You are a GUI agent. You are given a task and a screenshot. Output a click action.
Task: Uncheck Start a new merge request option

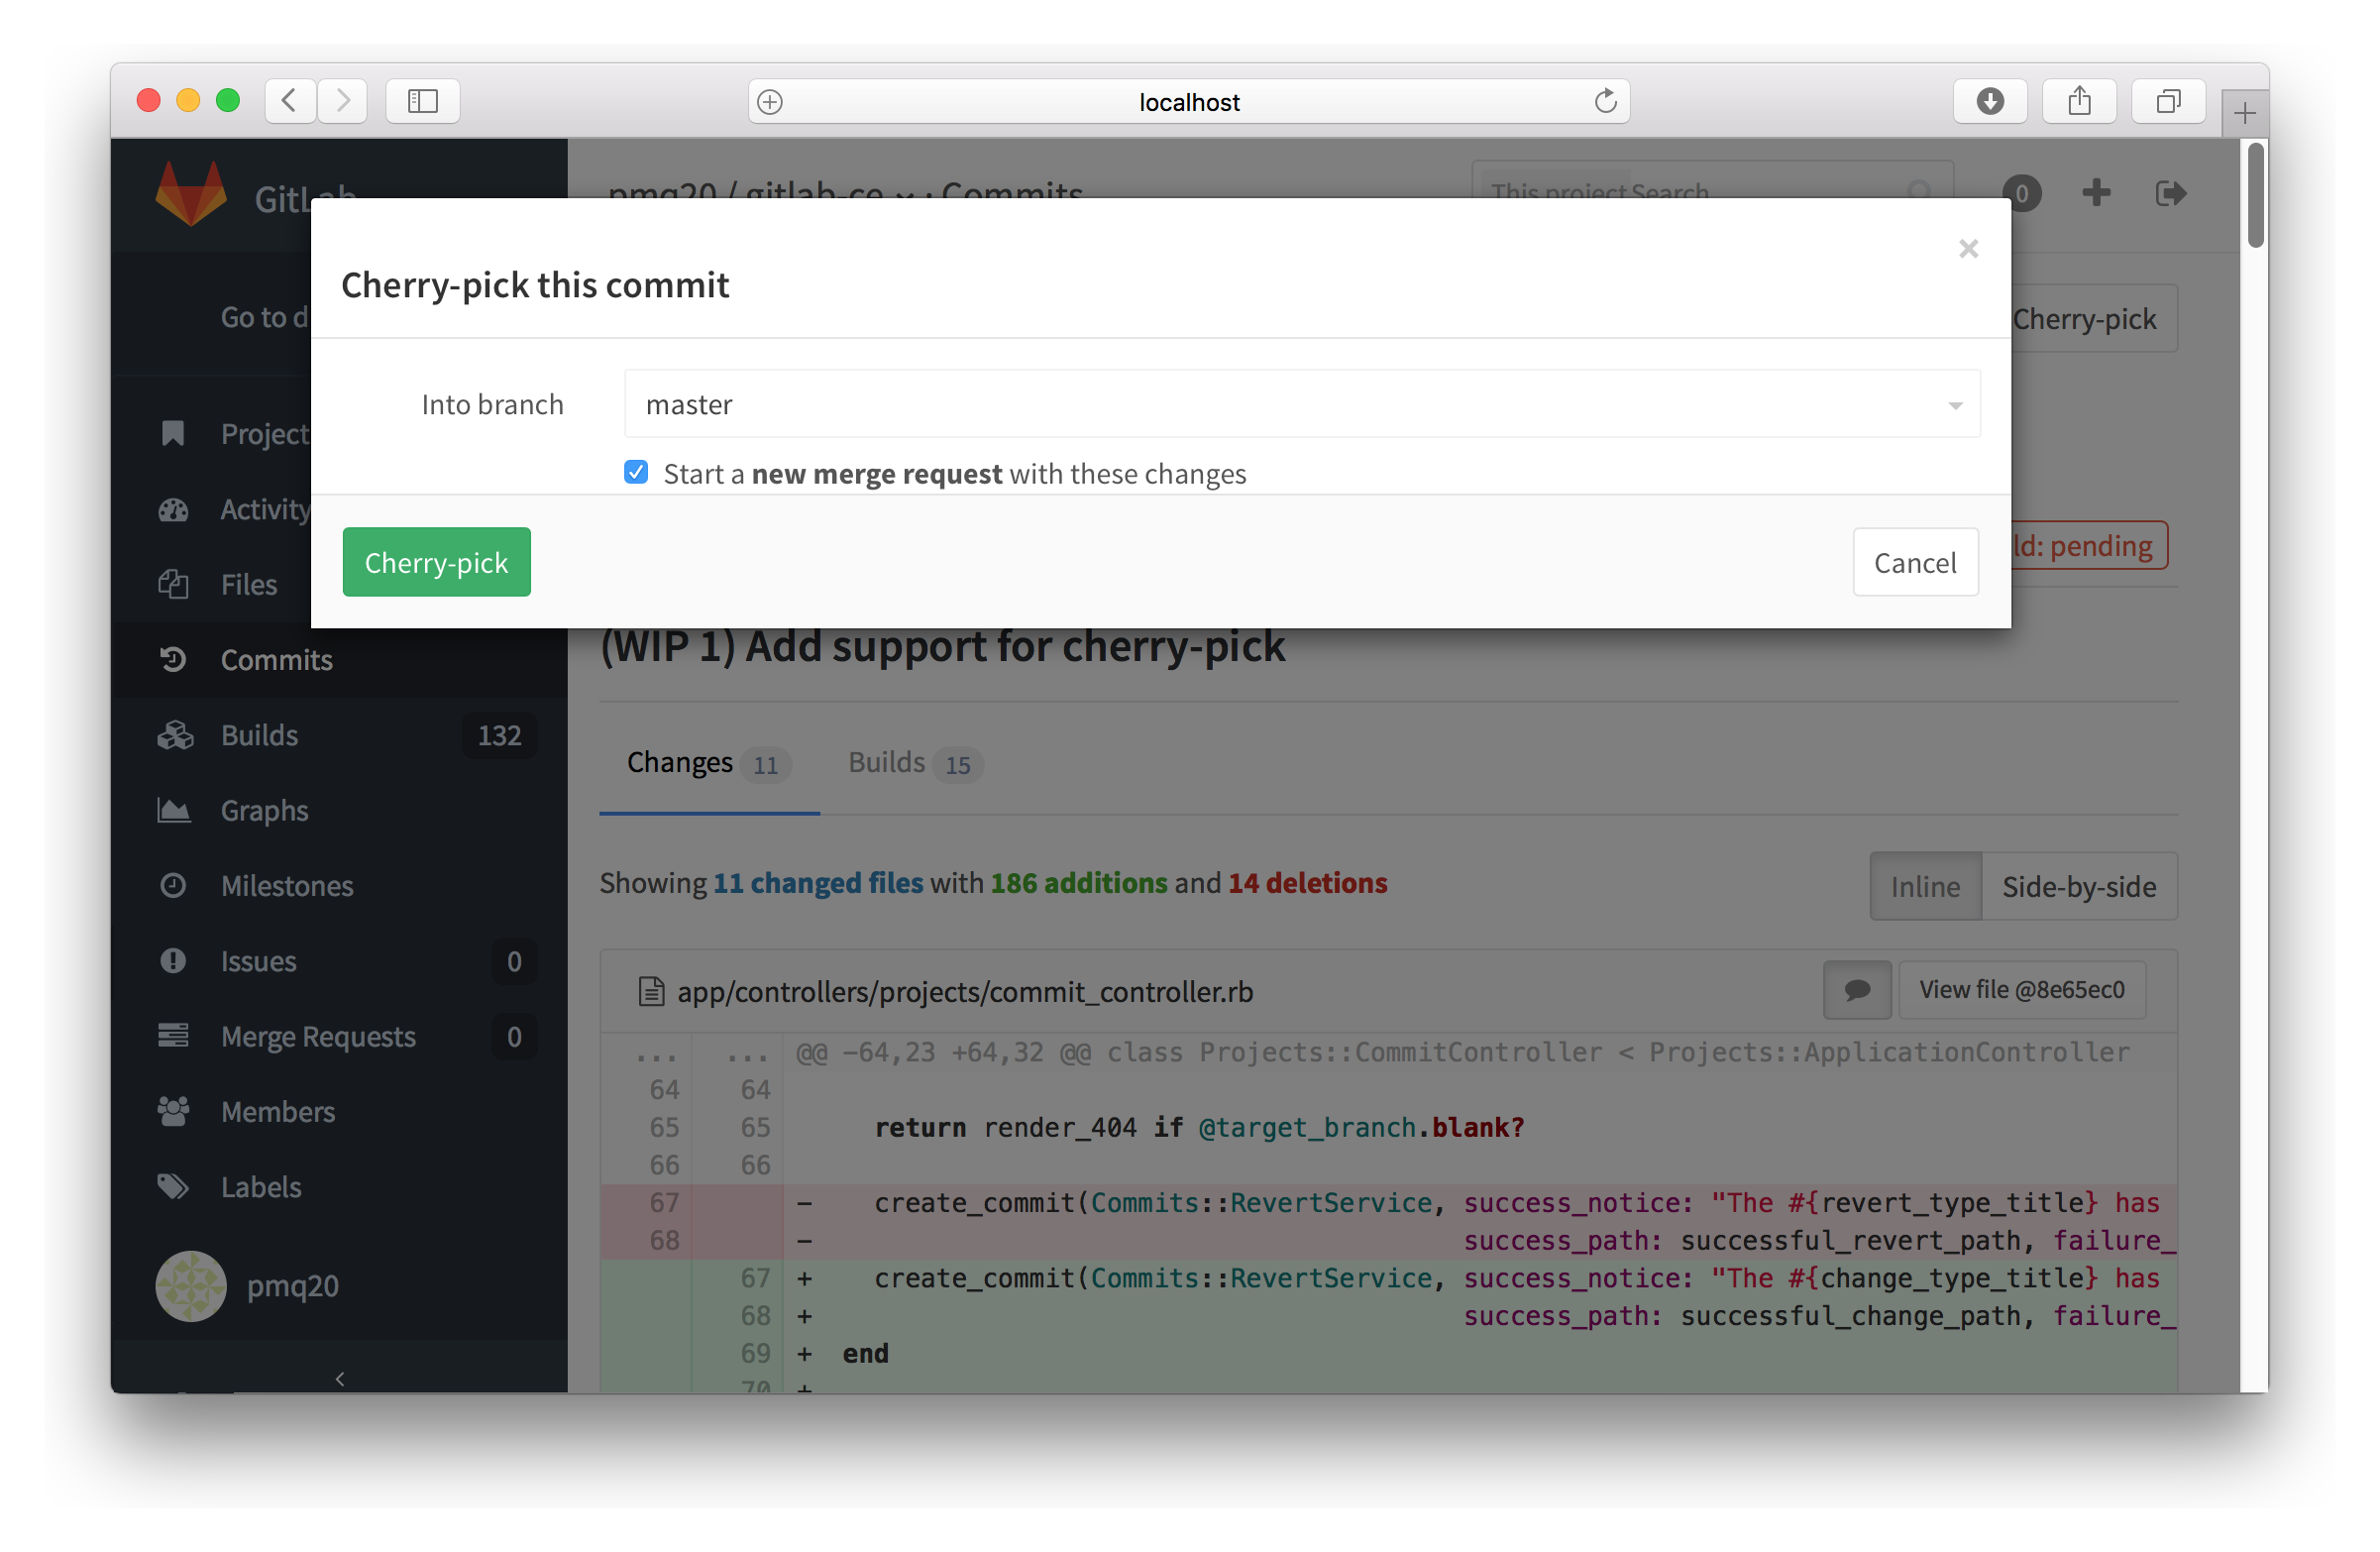(636, 472)
